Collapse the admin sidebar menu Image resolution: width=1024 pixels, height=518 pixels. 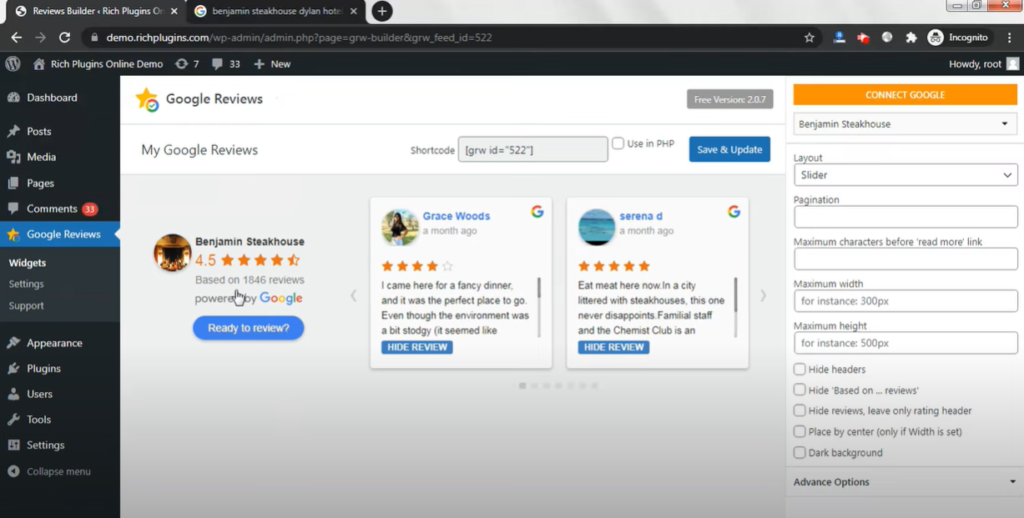[x=59, y=472]
